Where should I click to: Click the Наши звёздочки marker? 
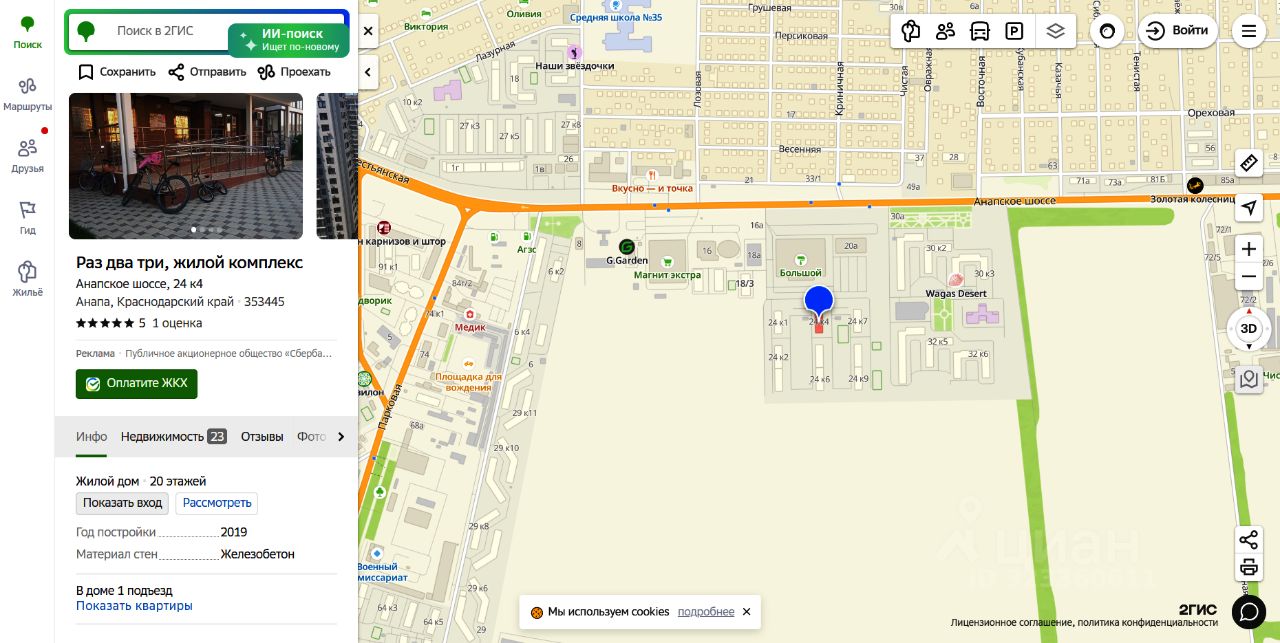(574, 52)
